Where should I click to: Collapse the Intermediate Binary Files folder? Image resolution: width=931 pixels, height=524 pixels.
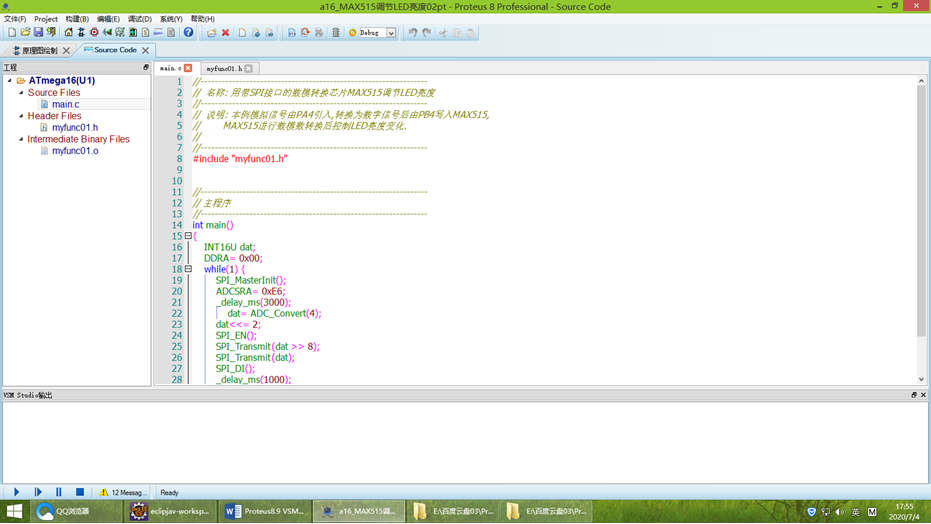pyautogui.click(x=21, y=139)
